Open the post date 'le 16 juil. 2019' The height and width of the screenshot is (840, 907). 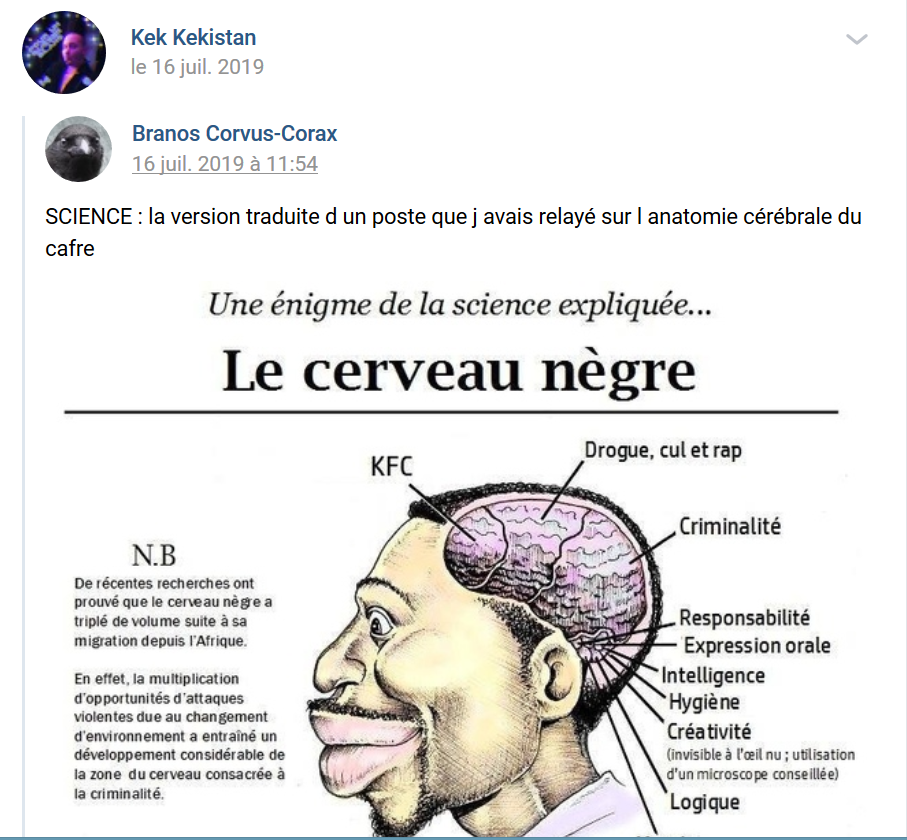(197, 67)
